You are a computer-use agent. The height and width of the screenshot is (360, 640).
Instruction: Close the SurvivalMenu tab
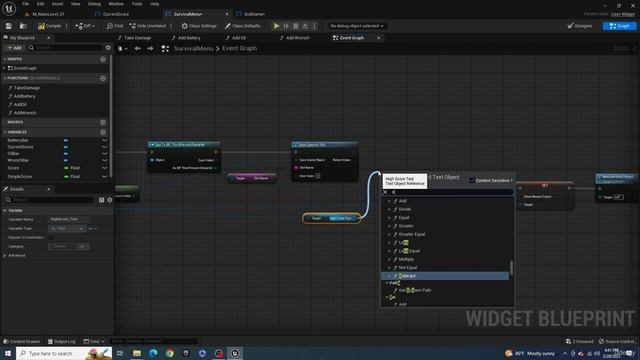227,14
